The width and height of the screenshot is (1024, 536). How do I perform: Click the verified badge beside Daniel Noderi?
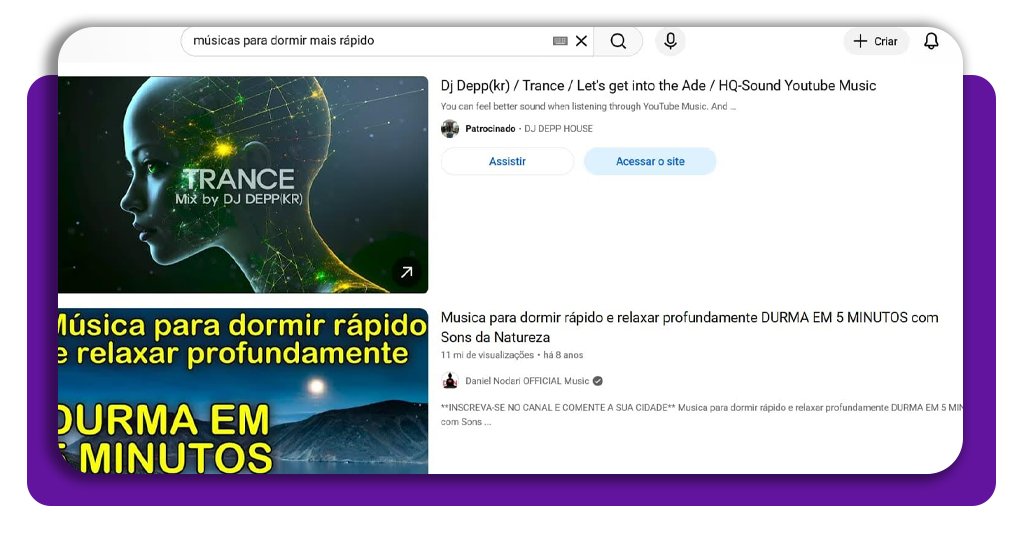(x=598, y=381)
